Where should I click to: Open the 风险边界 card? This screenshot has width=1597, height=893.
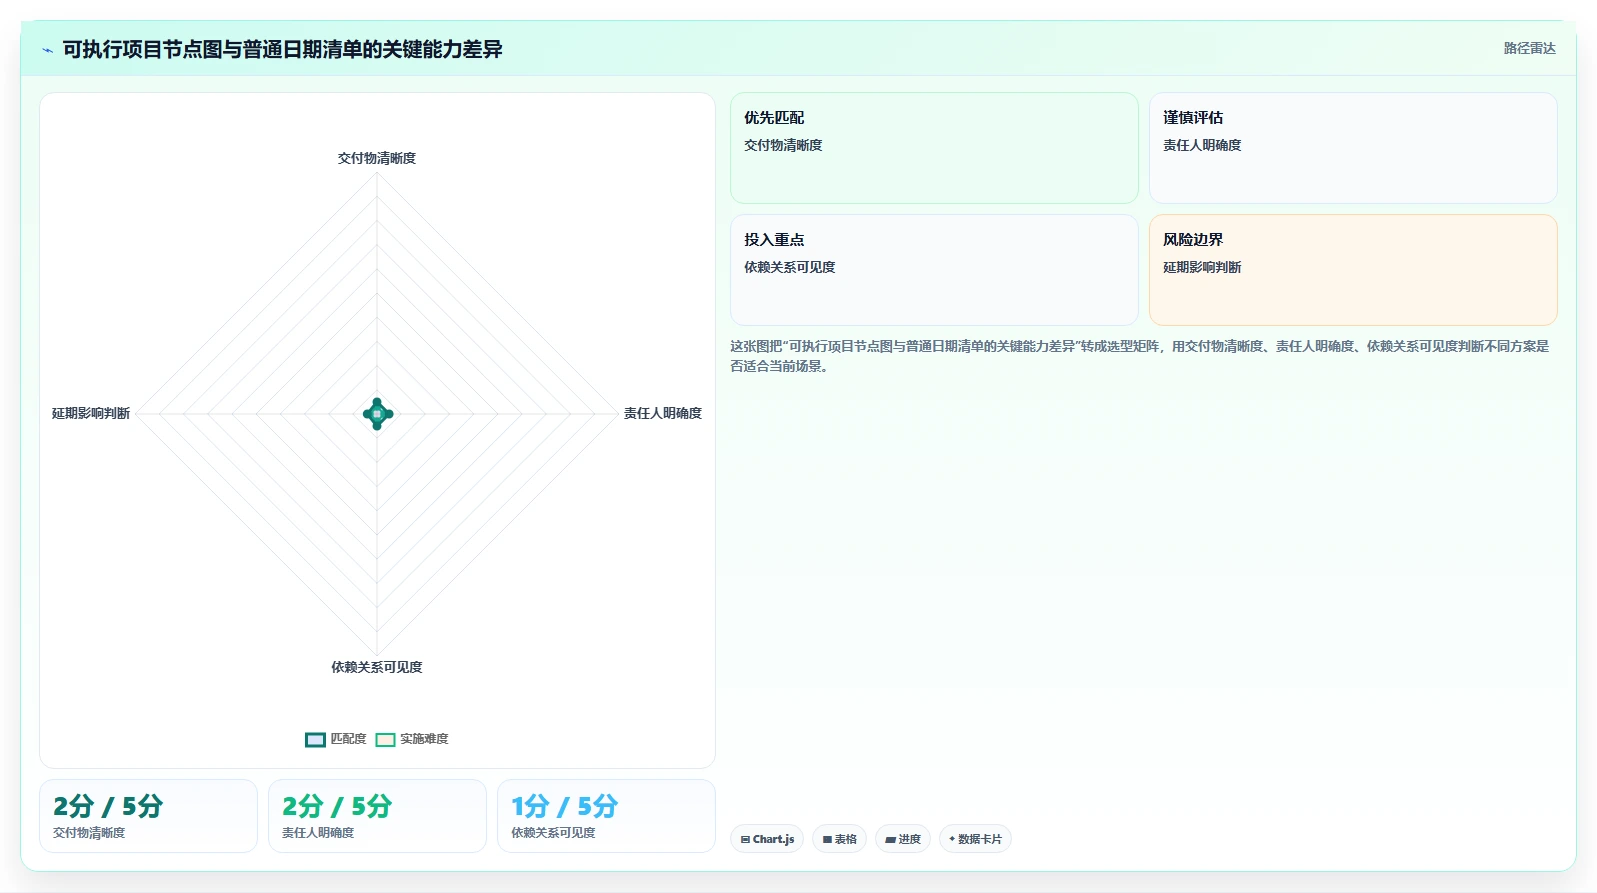pos(1353,270)
